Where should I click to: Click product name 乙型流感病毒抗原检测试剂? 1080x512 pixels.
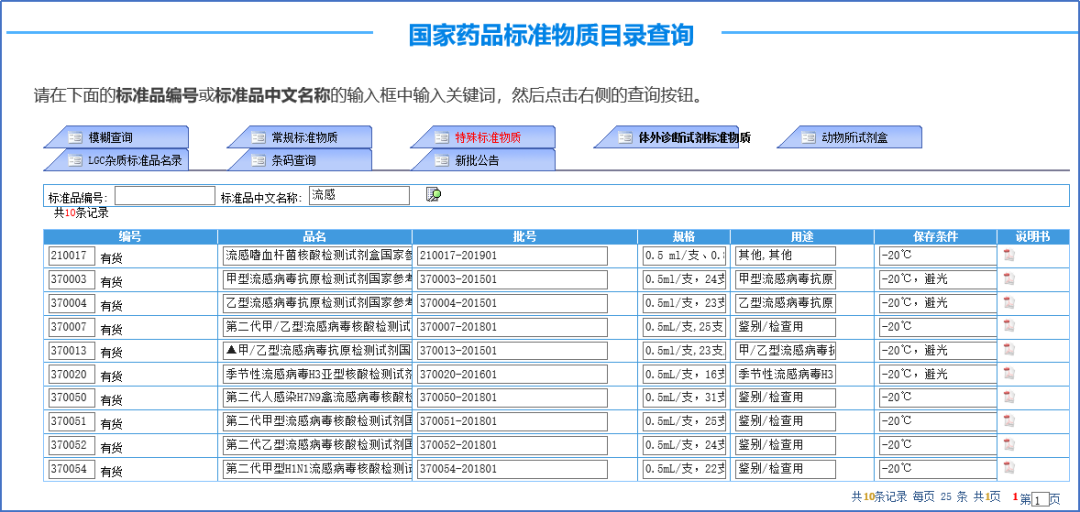click(x=318, y=303)
